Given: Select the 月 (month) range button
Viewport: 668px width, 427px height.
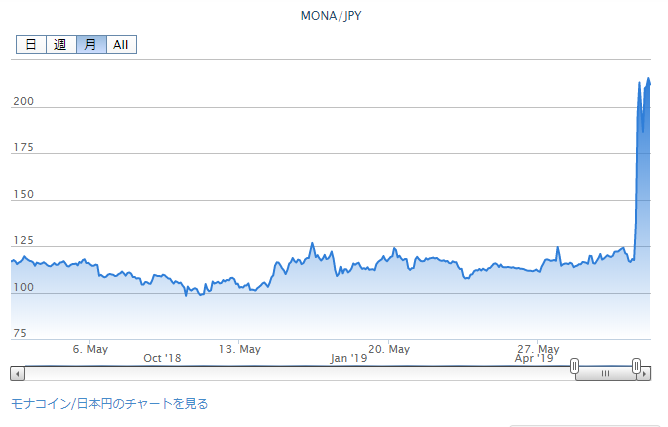Looking at the screenshot, I should click(91, 45).
